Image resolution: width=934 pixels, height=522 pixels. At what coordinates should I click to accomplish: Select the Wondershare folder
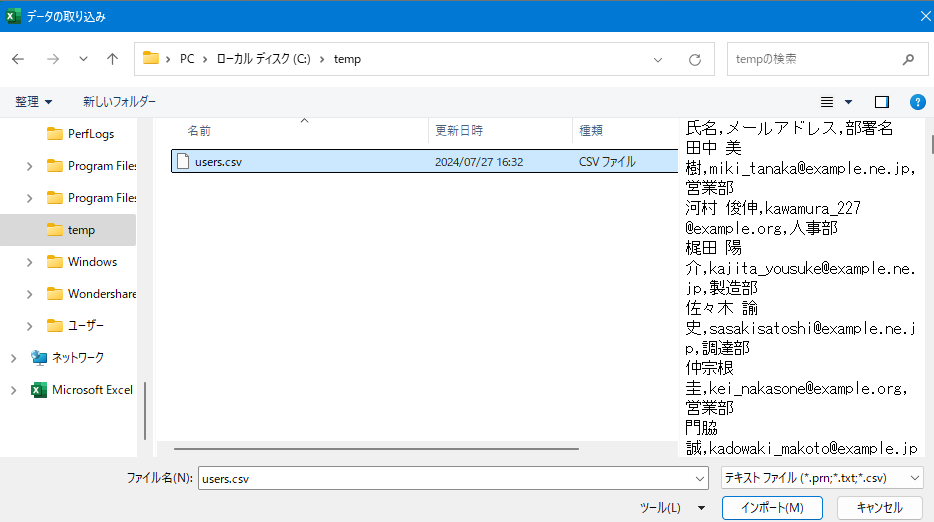click(x=91, y=294)
